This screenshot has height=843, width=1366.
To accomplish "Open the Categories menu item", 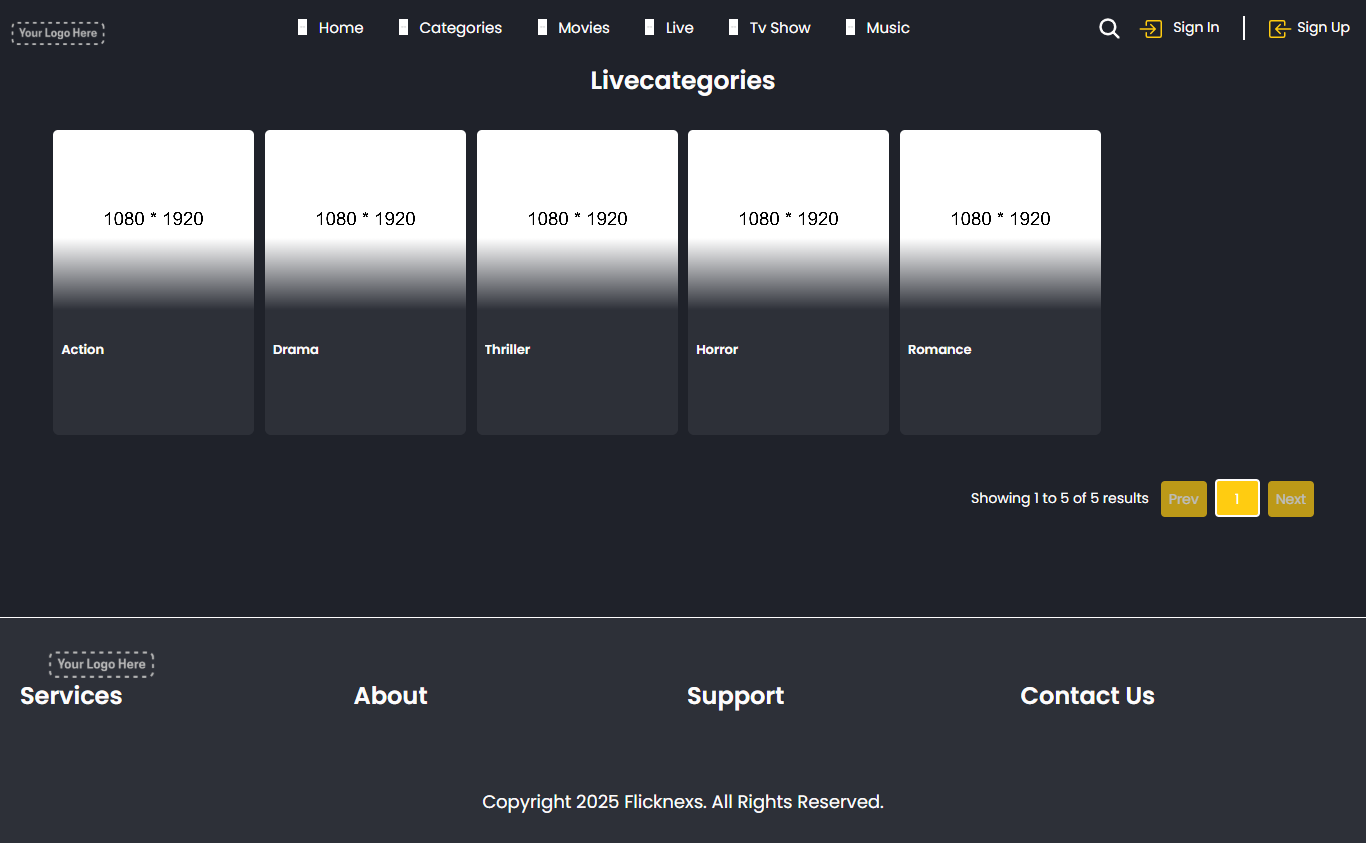I will point(460,28).
